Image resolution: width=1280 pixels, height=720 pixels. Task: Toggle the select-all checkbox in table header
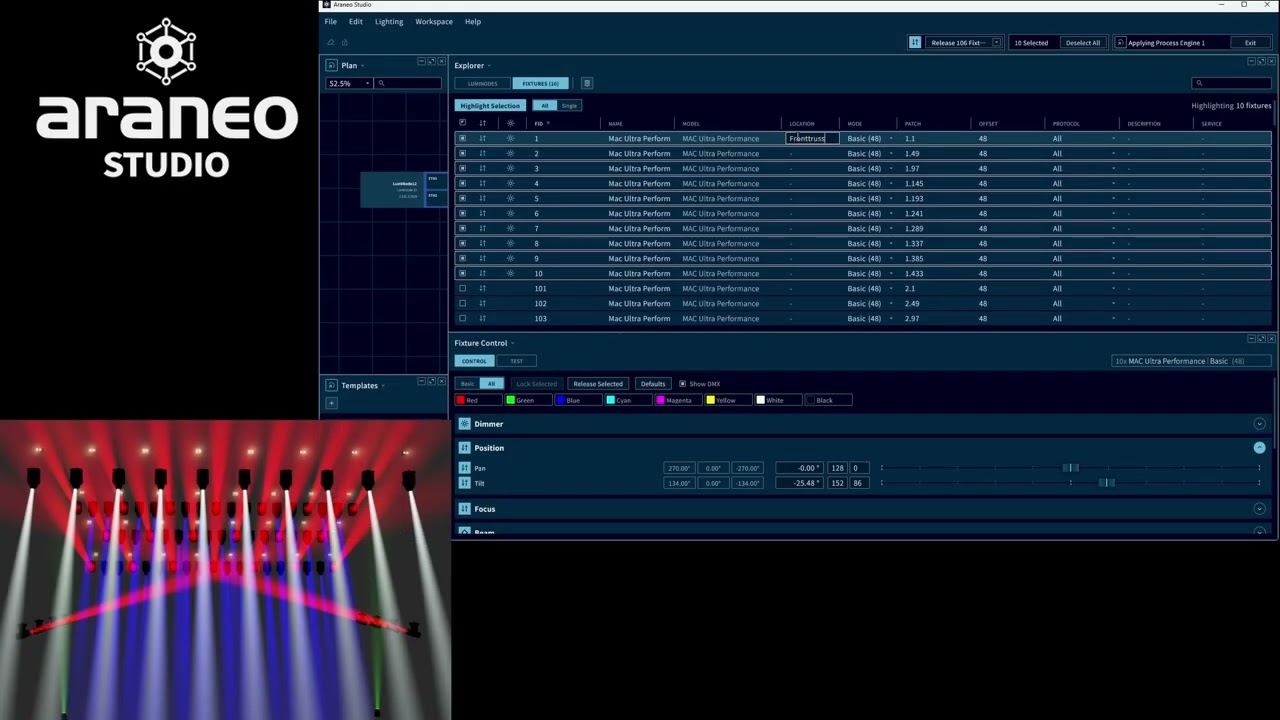point(462,123)
